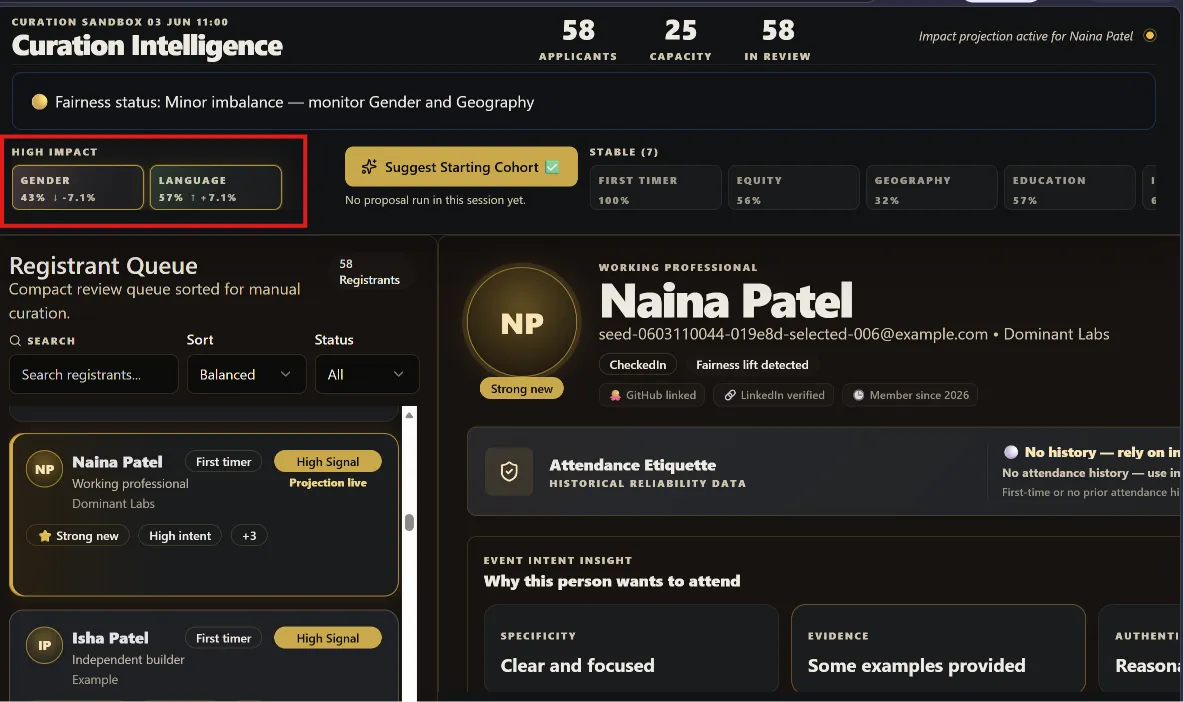Click the scrollbar up arrow in queue

pyautogui.click(x=409, y=415)
